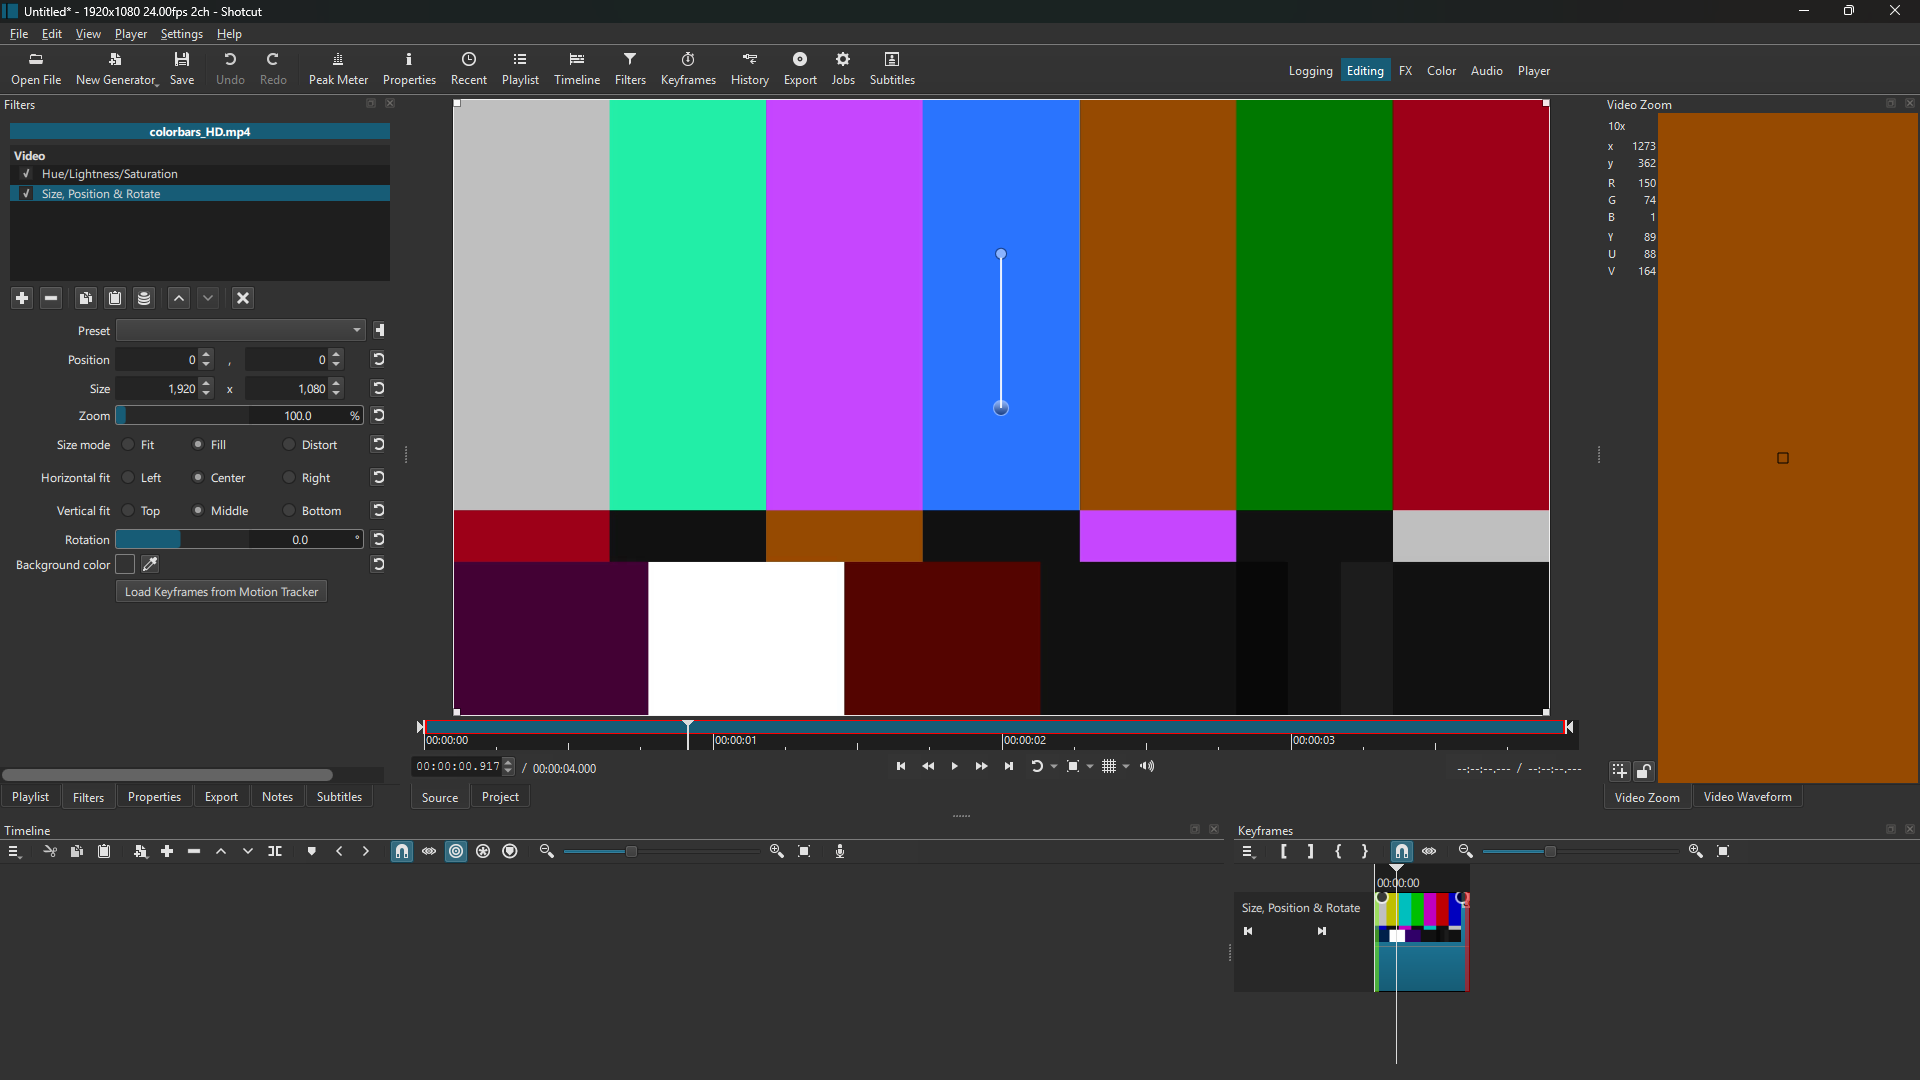The width and height of the screenshot is (1920, 1080).
Task: Uncheck the Hue/Lightness/Saturation filter
Action: (27, 174)
